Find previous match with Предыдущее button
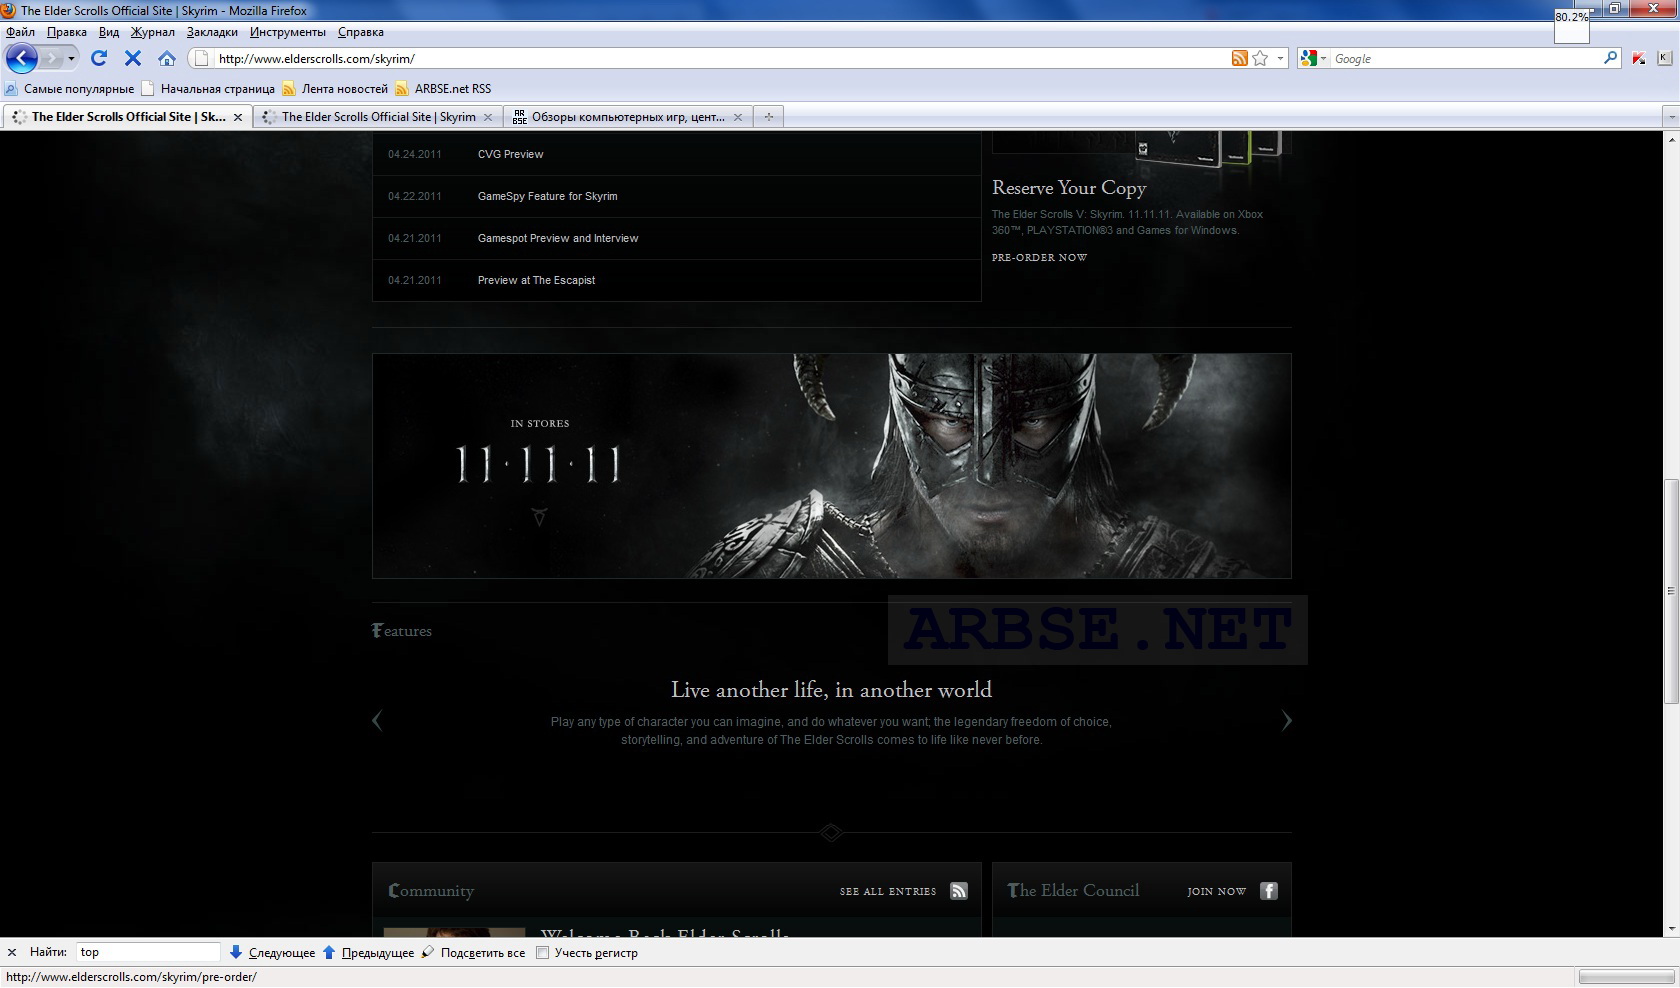Viewport: 1680px width, 988px height. pos(368,952)
